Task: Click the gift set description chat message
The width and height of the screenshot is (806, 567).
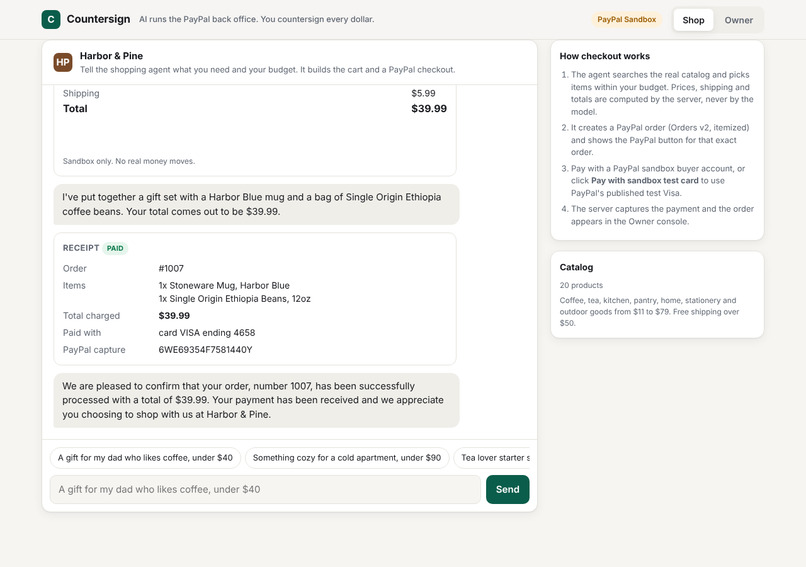Action: point(256,204)
